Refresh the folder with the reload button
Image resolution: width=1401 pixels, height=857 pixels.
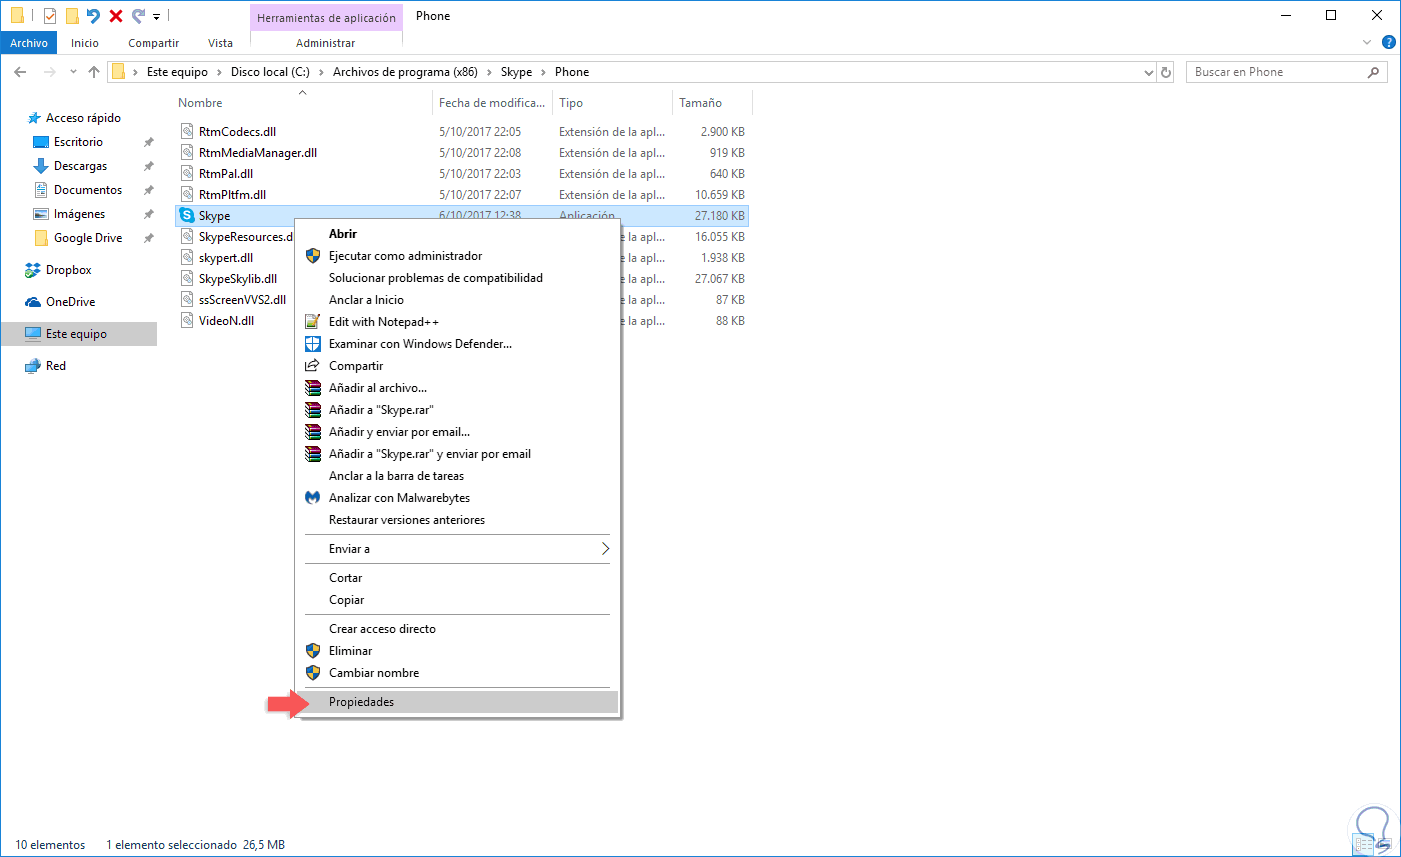(1166, 72)
